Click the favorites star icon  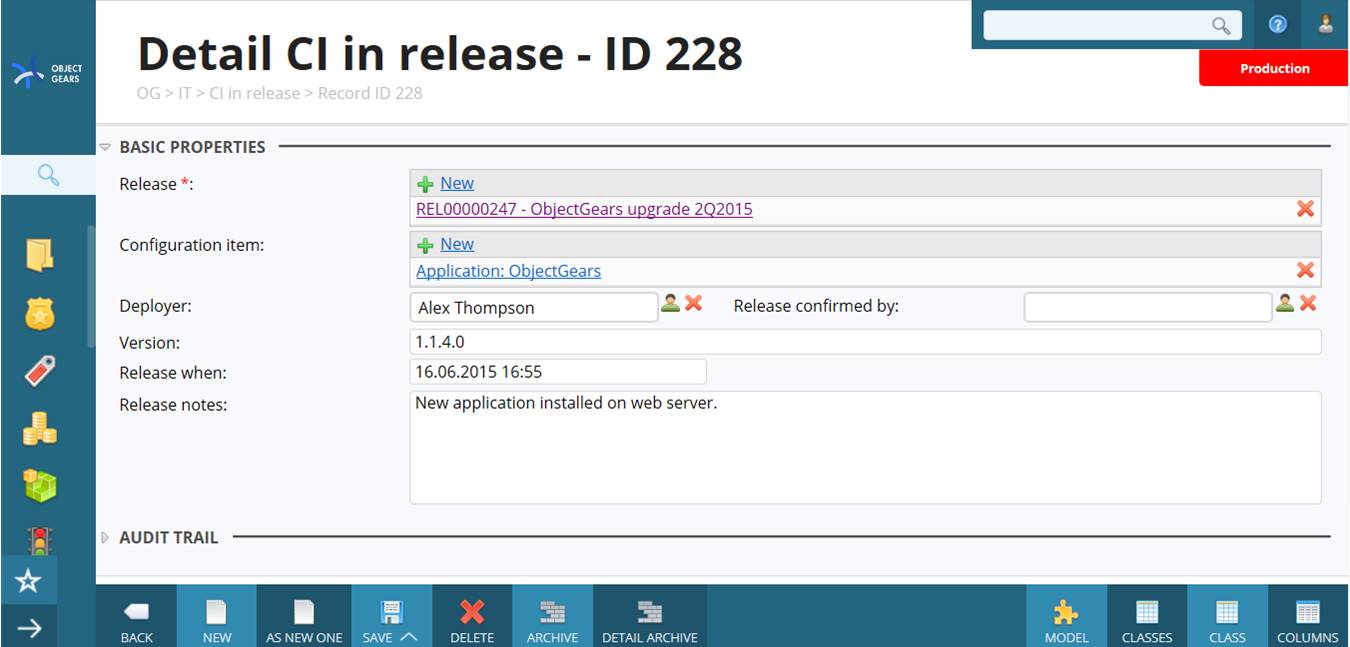tap(28, 581)
